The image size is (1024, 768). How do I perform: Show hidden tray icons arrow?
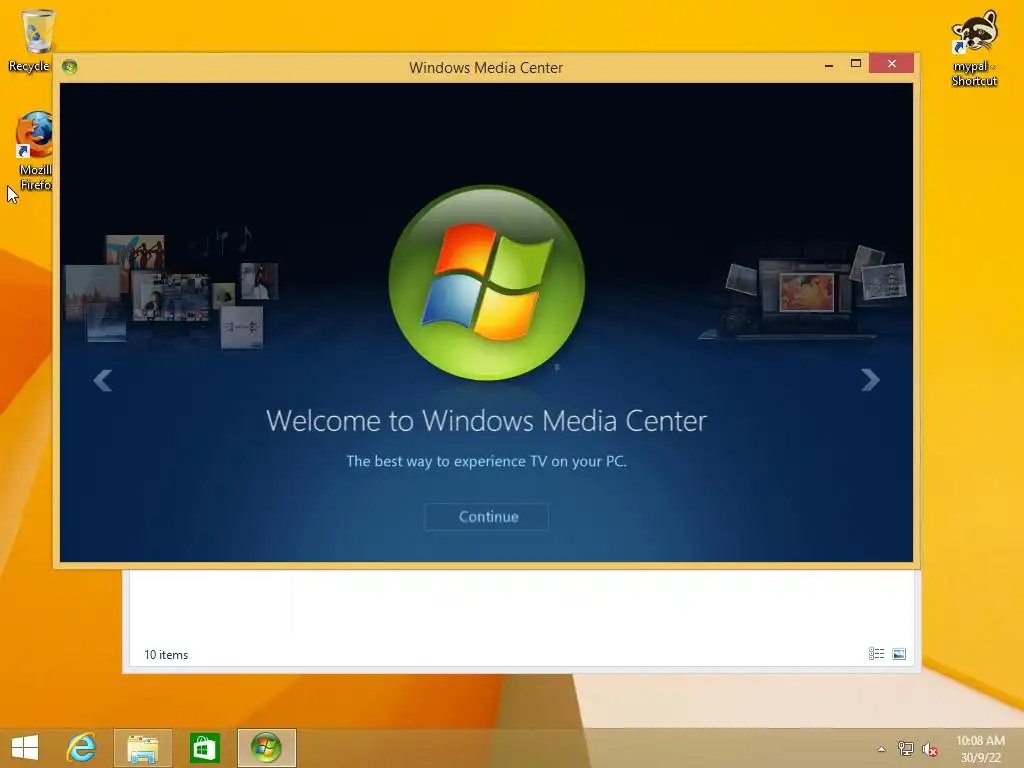pos(882,749)
